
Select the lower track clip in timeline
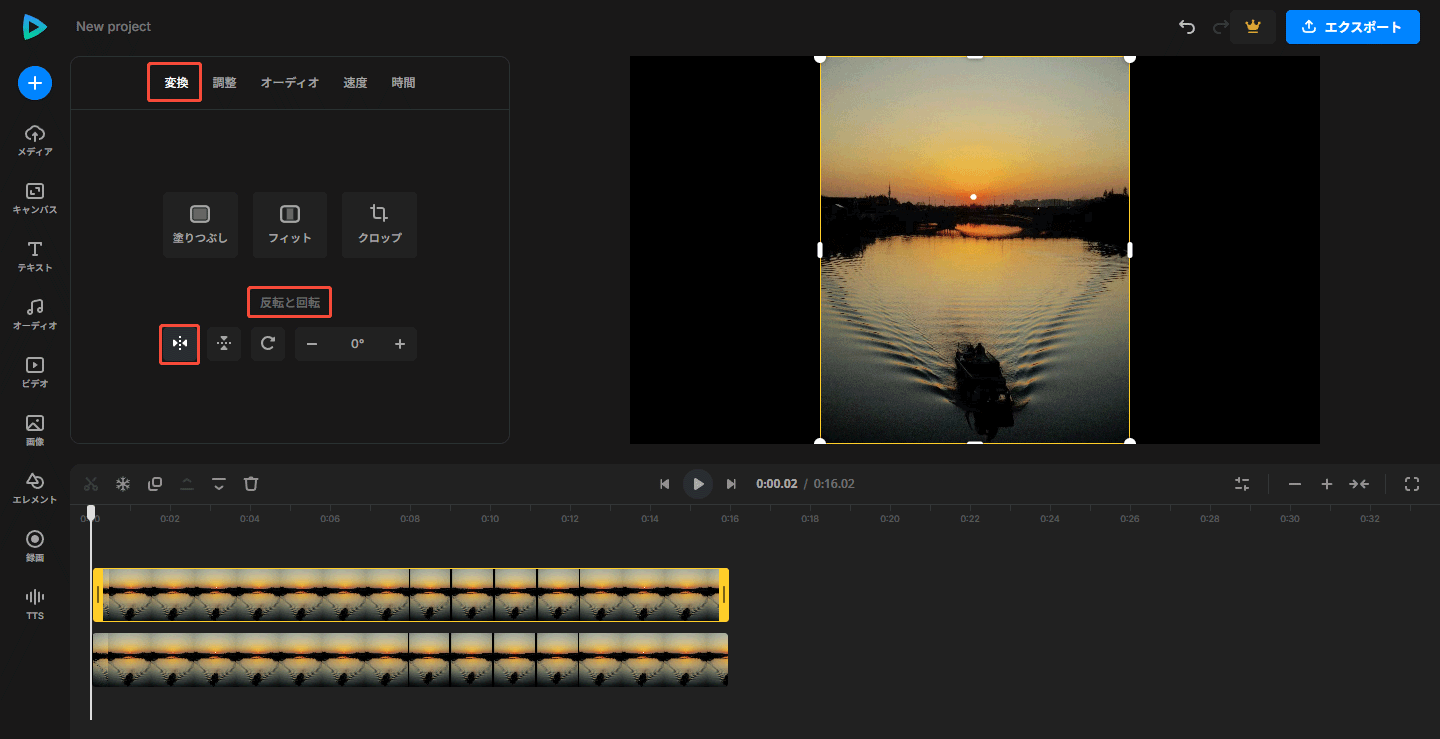coord(410,660)
